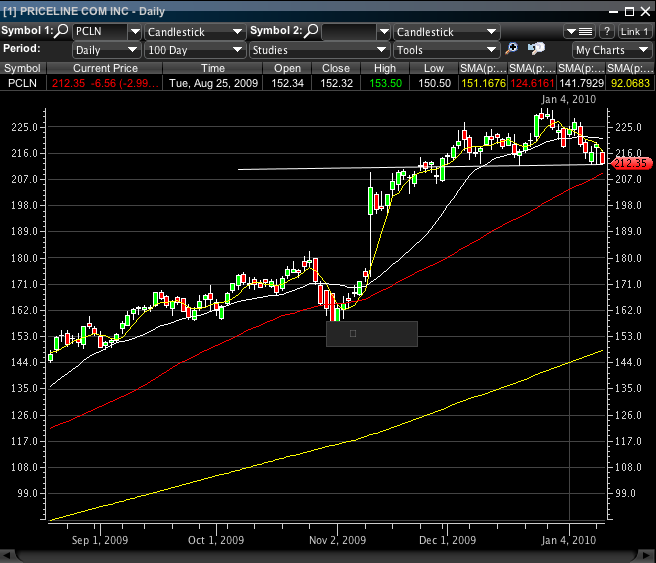Open the chart options list menu icon
The height and width of the screenshot is (563, 656).
(x=579, y=32)
